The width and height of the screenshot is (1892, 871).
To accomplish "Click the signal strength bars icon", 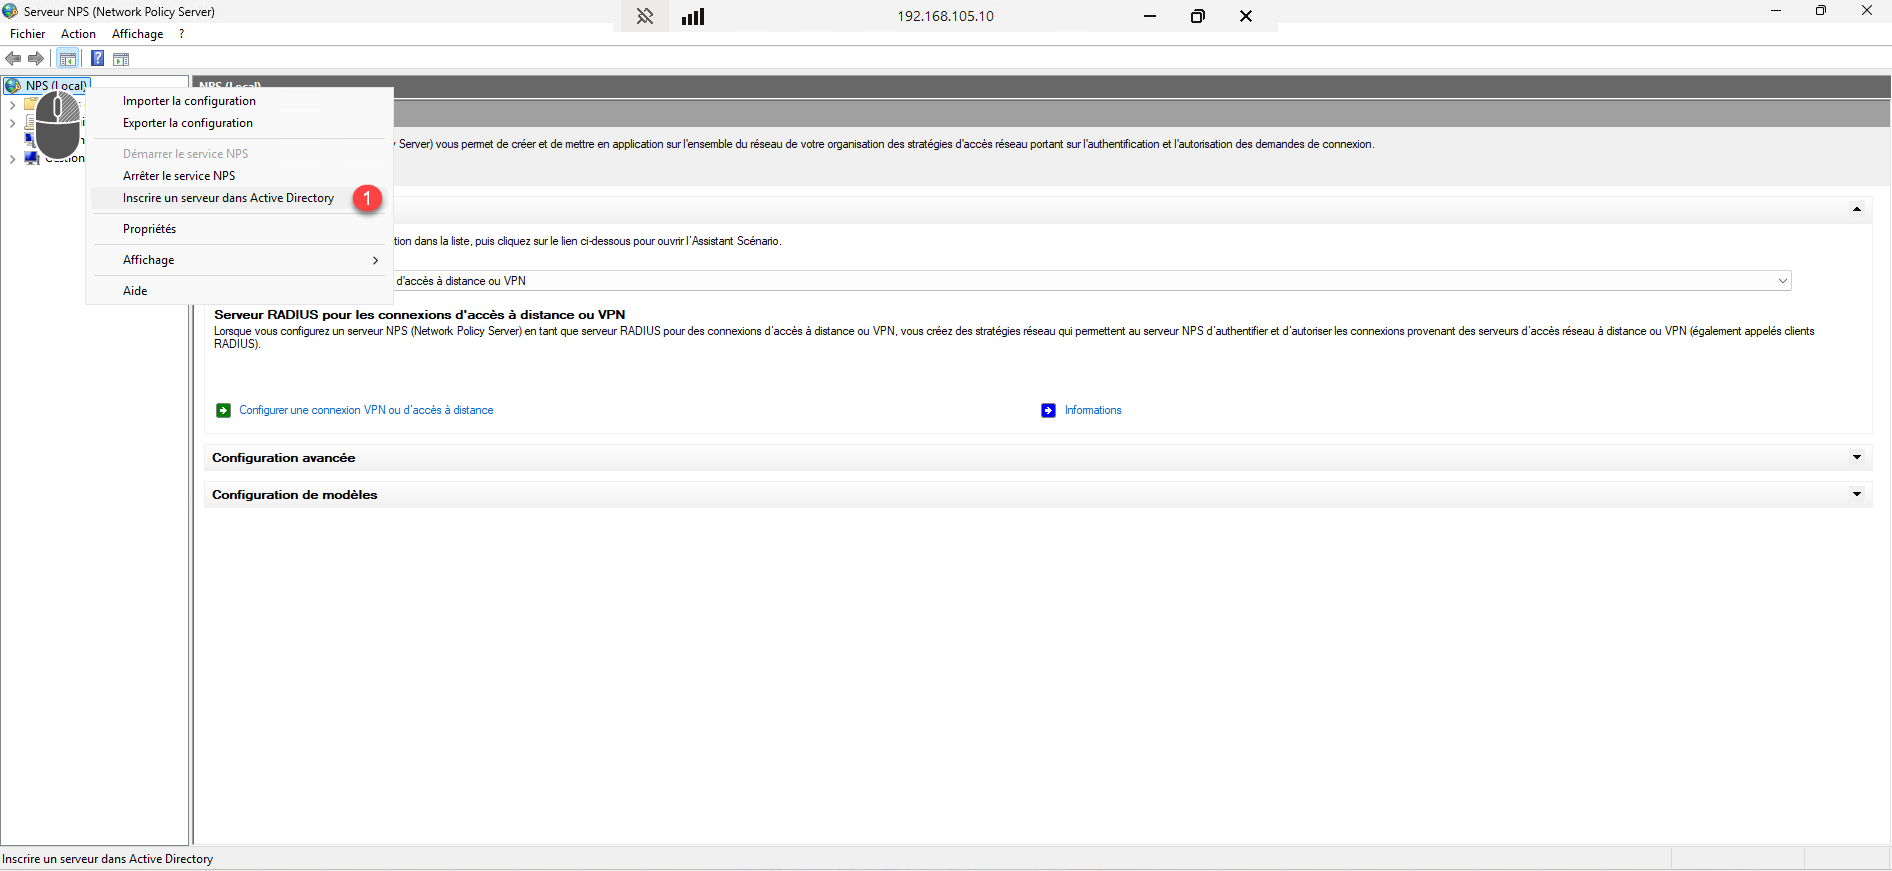I will pos(693,16).
